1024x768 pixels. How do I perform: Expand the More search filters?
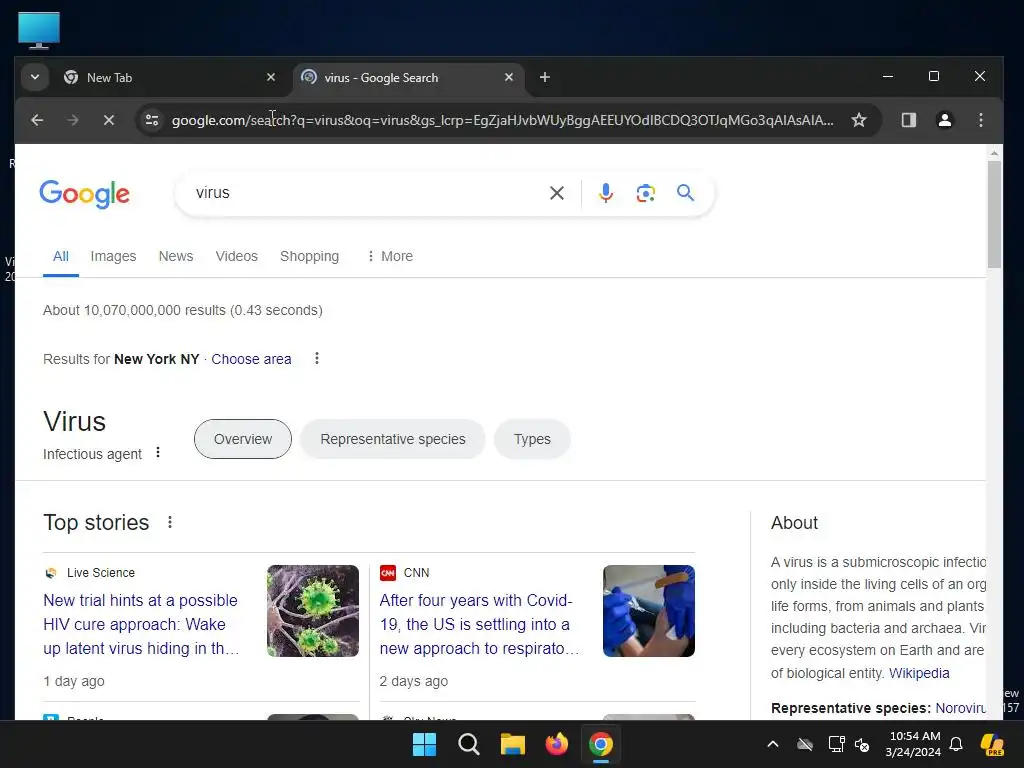(x=390, y=256)
